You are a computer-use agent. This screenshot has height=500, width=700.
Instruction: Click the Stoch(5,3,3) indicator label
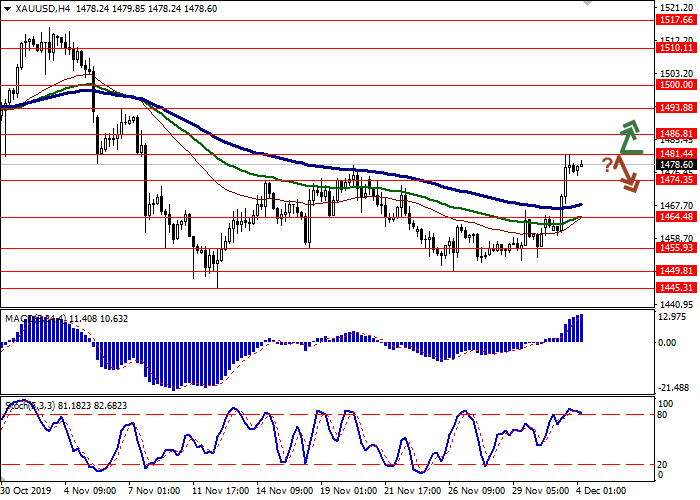(28, 403)
